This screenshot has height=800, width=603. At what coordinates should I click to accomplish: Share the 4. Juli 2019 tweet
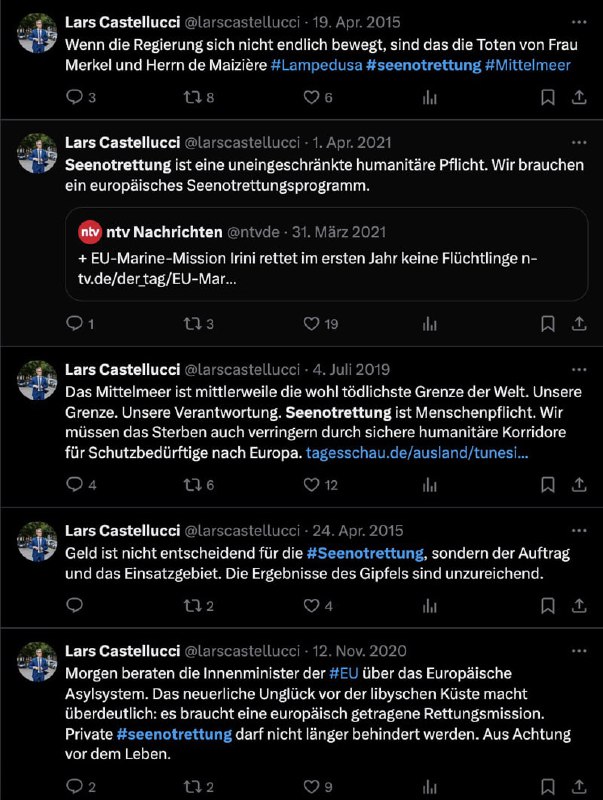(x=579, y=484)
